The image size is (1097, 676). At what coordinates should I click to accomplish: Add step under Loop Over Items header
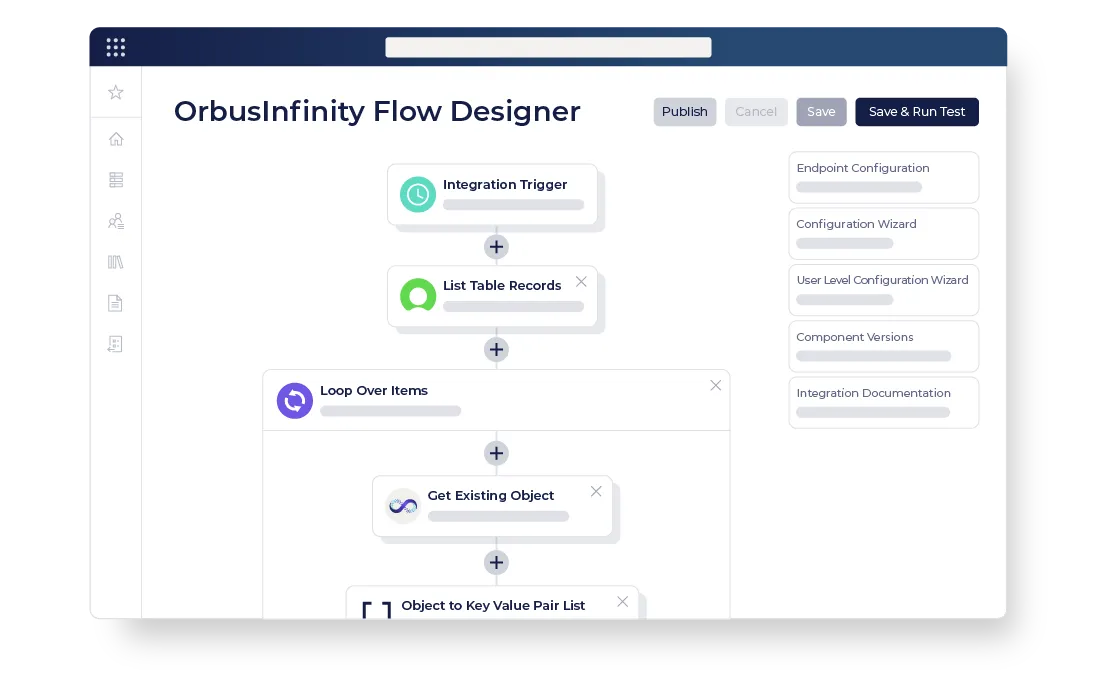coord(496,453)
